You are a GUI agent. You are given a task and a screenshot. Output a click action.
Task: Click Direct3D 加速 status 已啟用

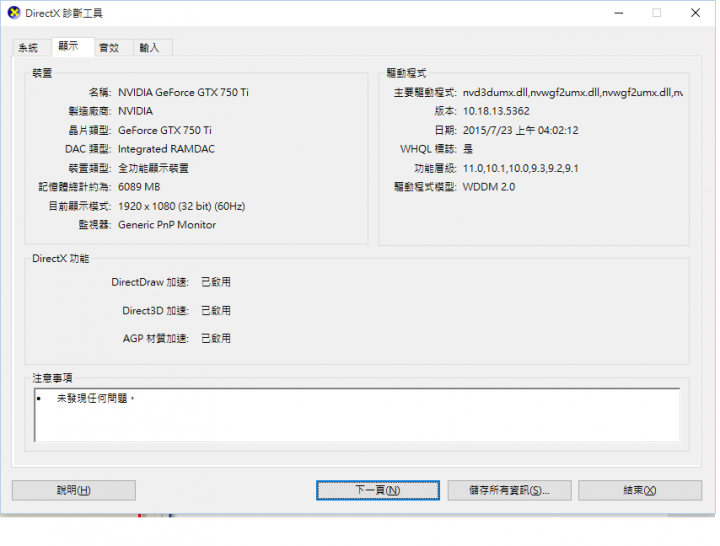tap(216, 310)
